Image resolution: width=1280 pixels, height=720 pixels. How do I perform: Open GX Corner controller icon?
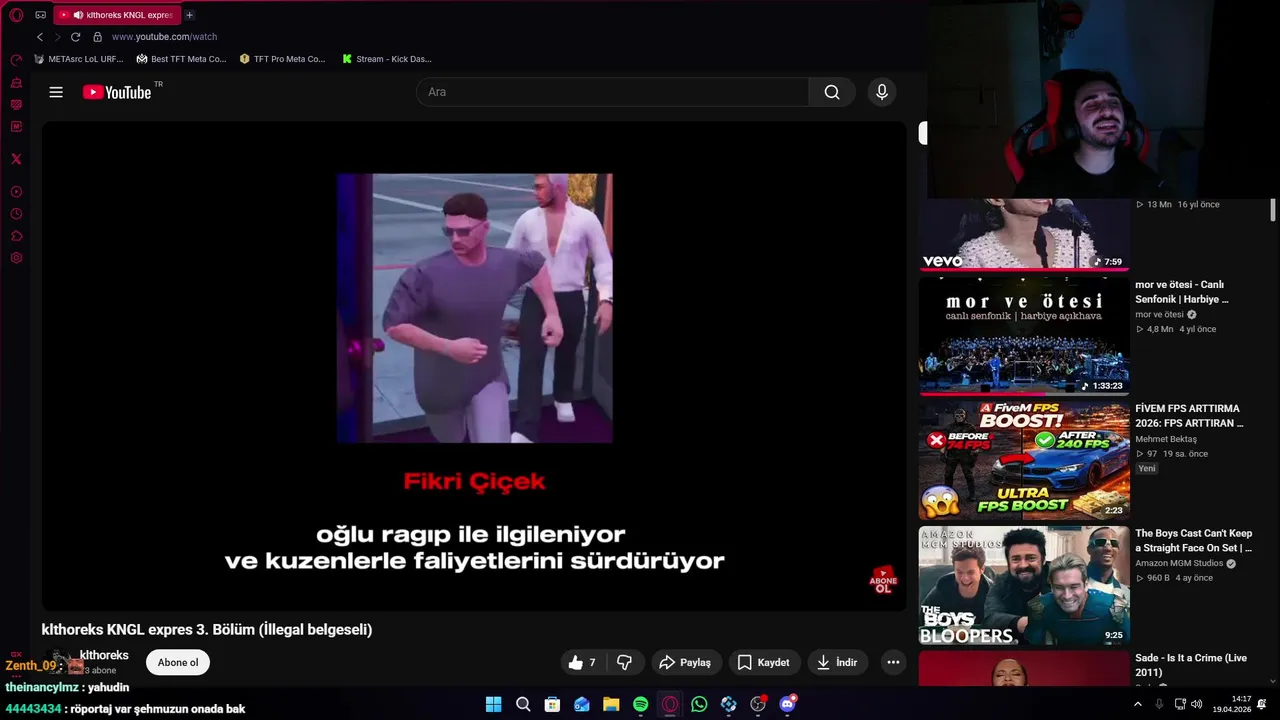tap(41, 15)
